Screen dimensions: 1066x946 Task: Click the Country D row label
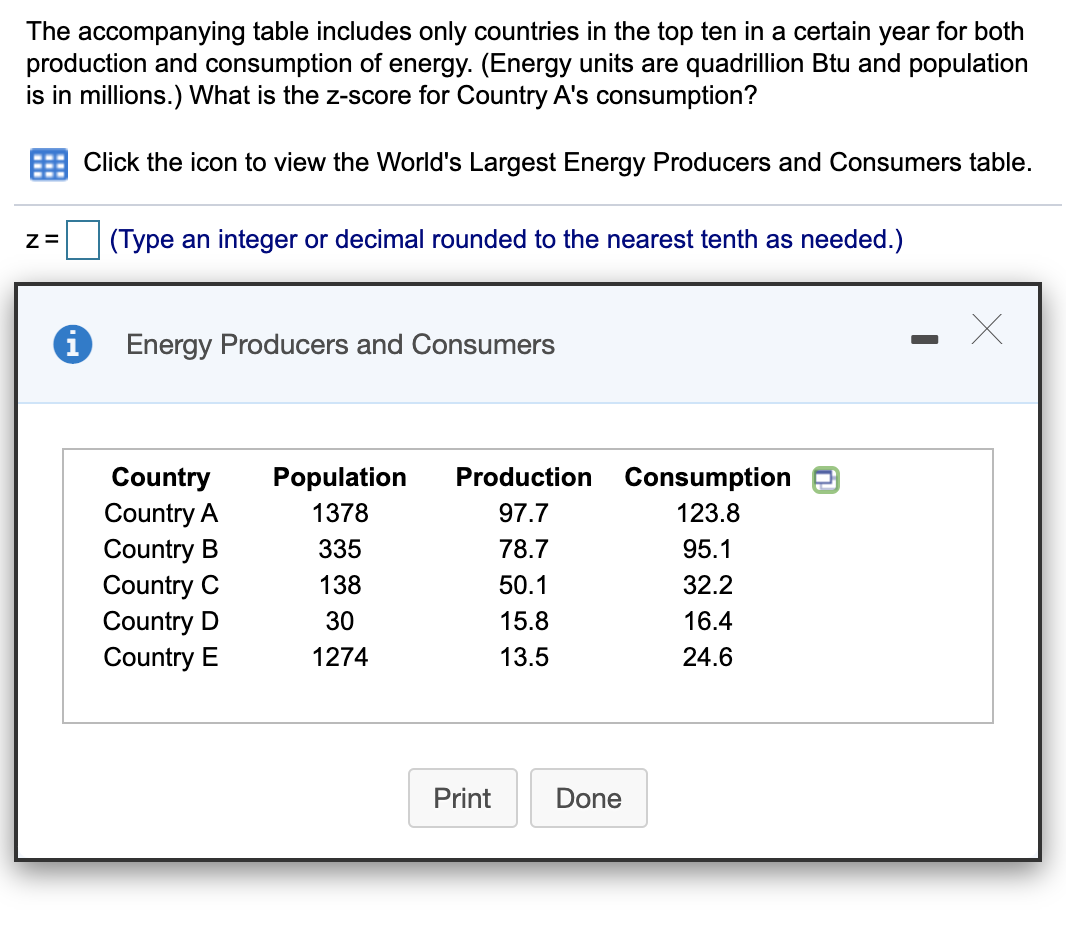pyautogui.click(x=160, y=622)
